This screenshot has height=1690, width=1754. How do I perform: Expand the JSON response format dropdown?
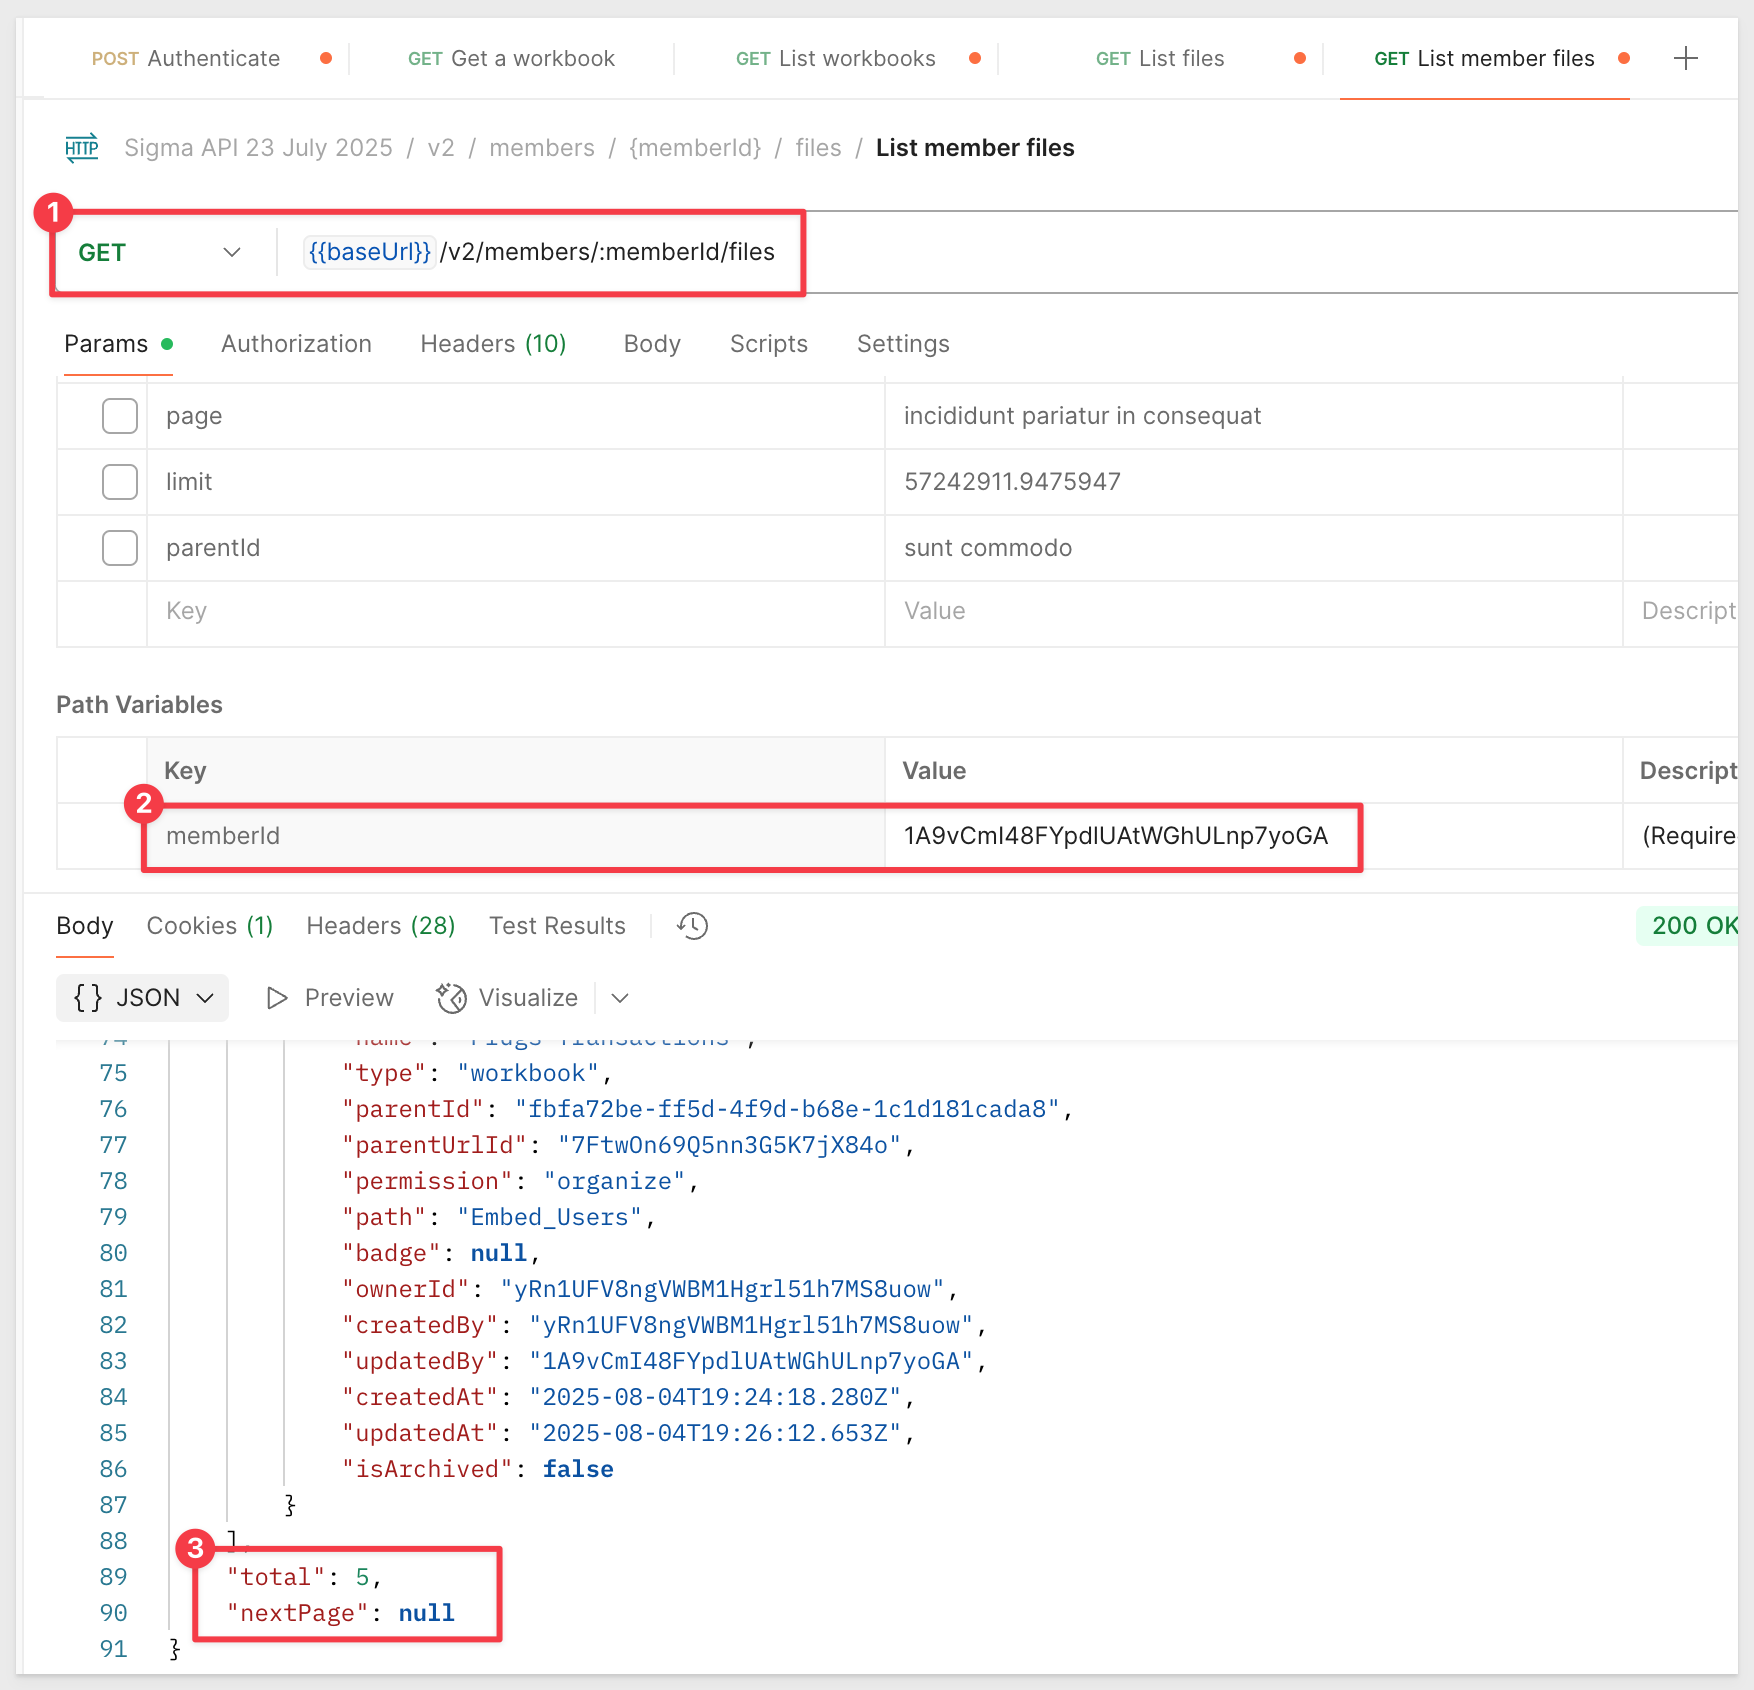(x=206, y=998)
